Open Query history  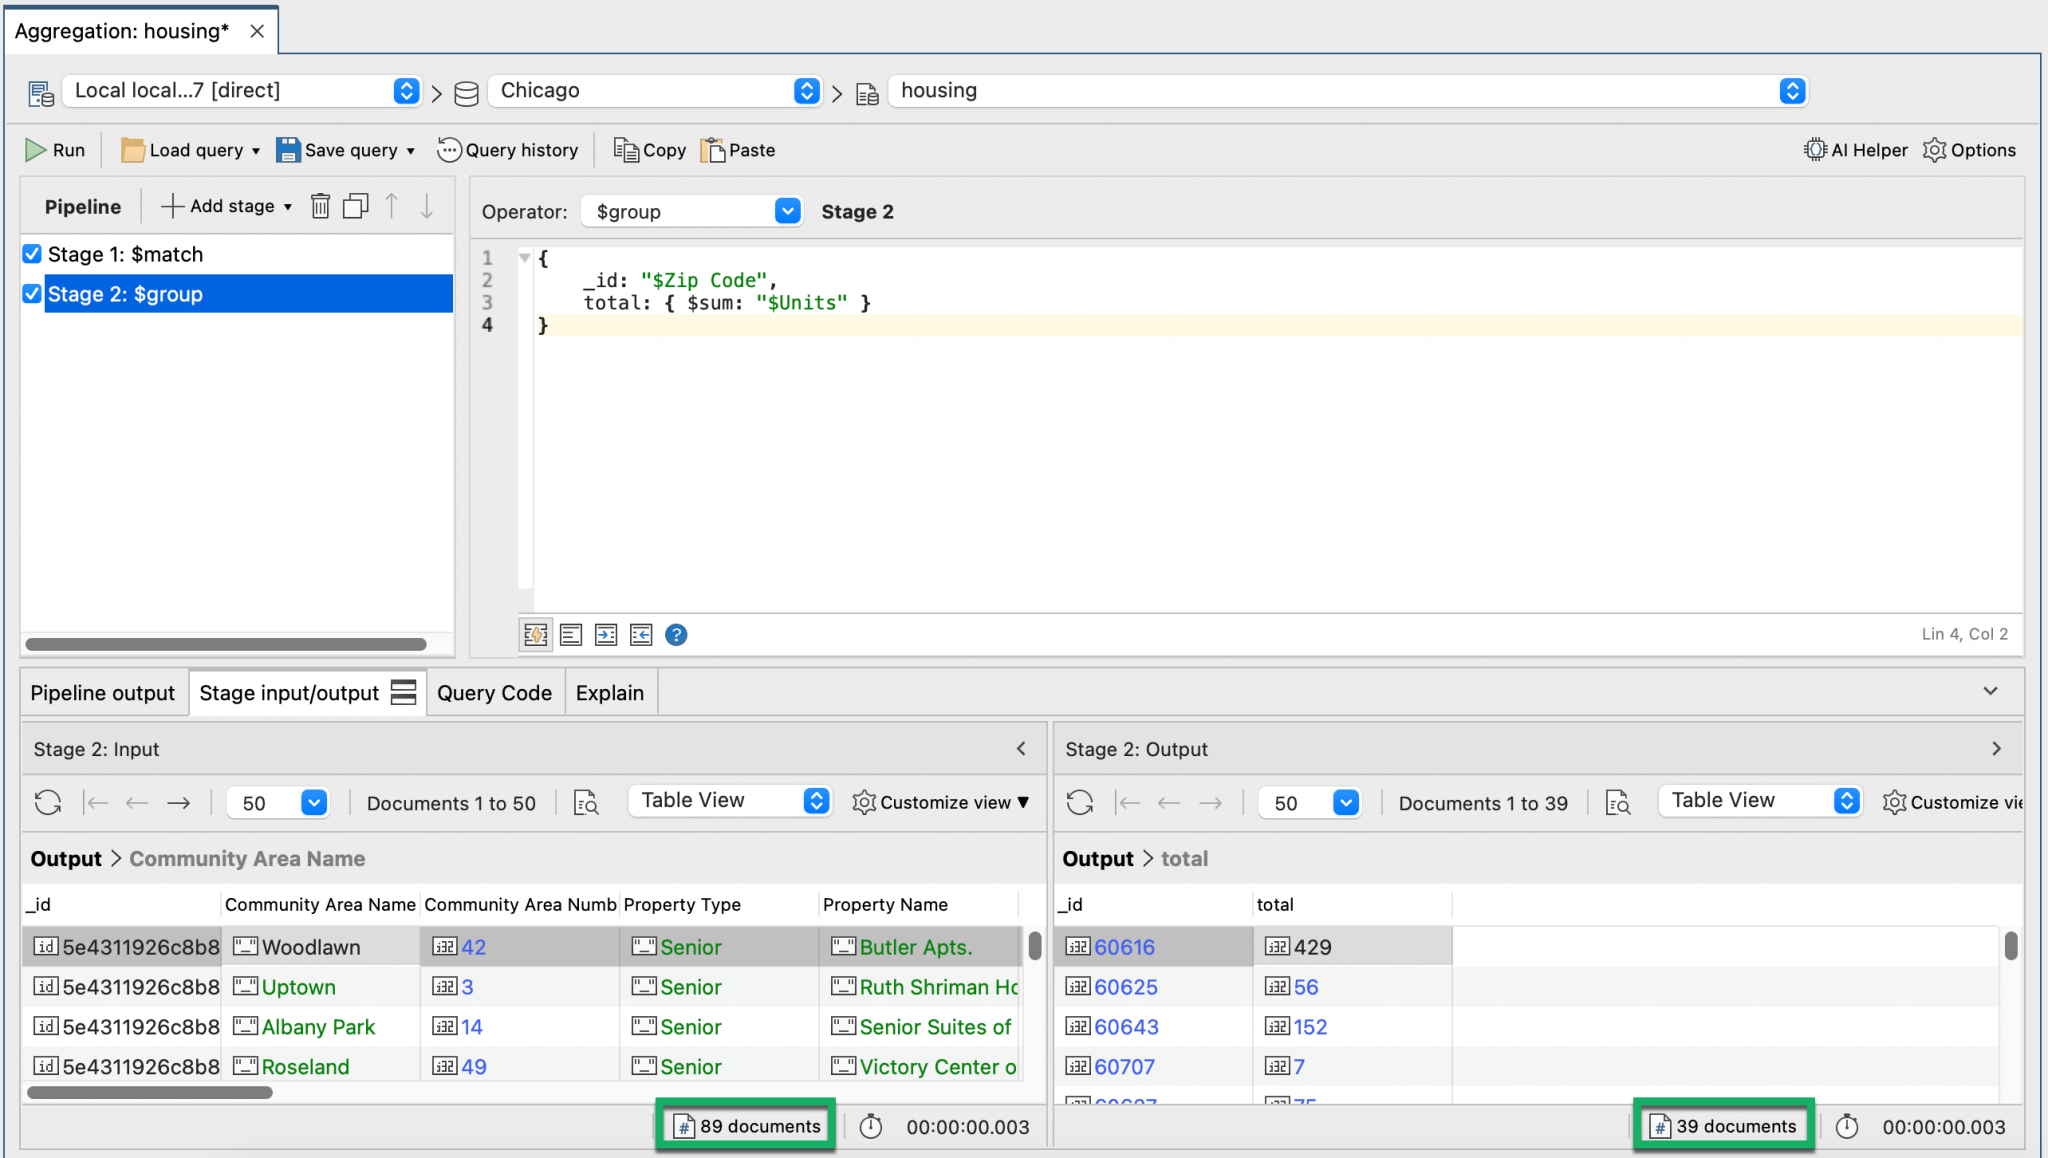click(508, 150)
